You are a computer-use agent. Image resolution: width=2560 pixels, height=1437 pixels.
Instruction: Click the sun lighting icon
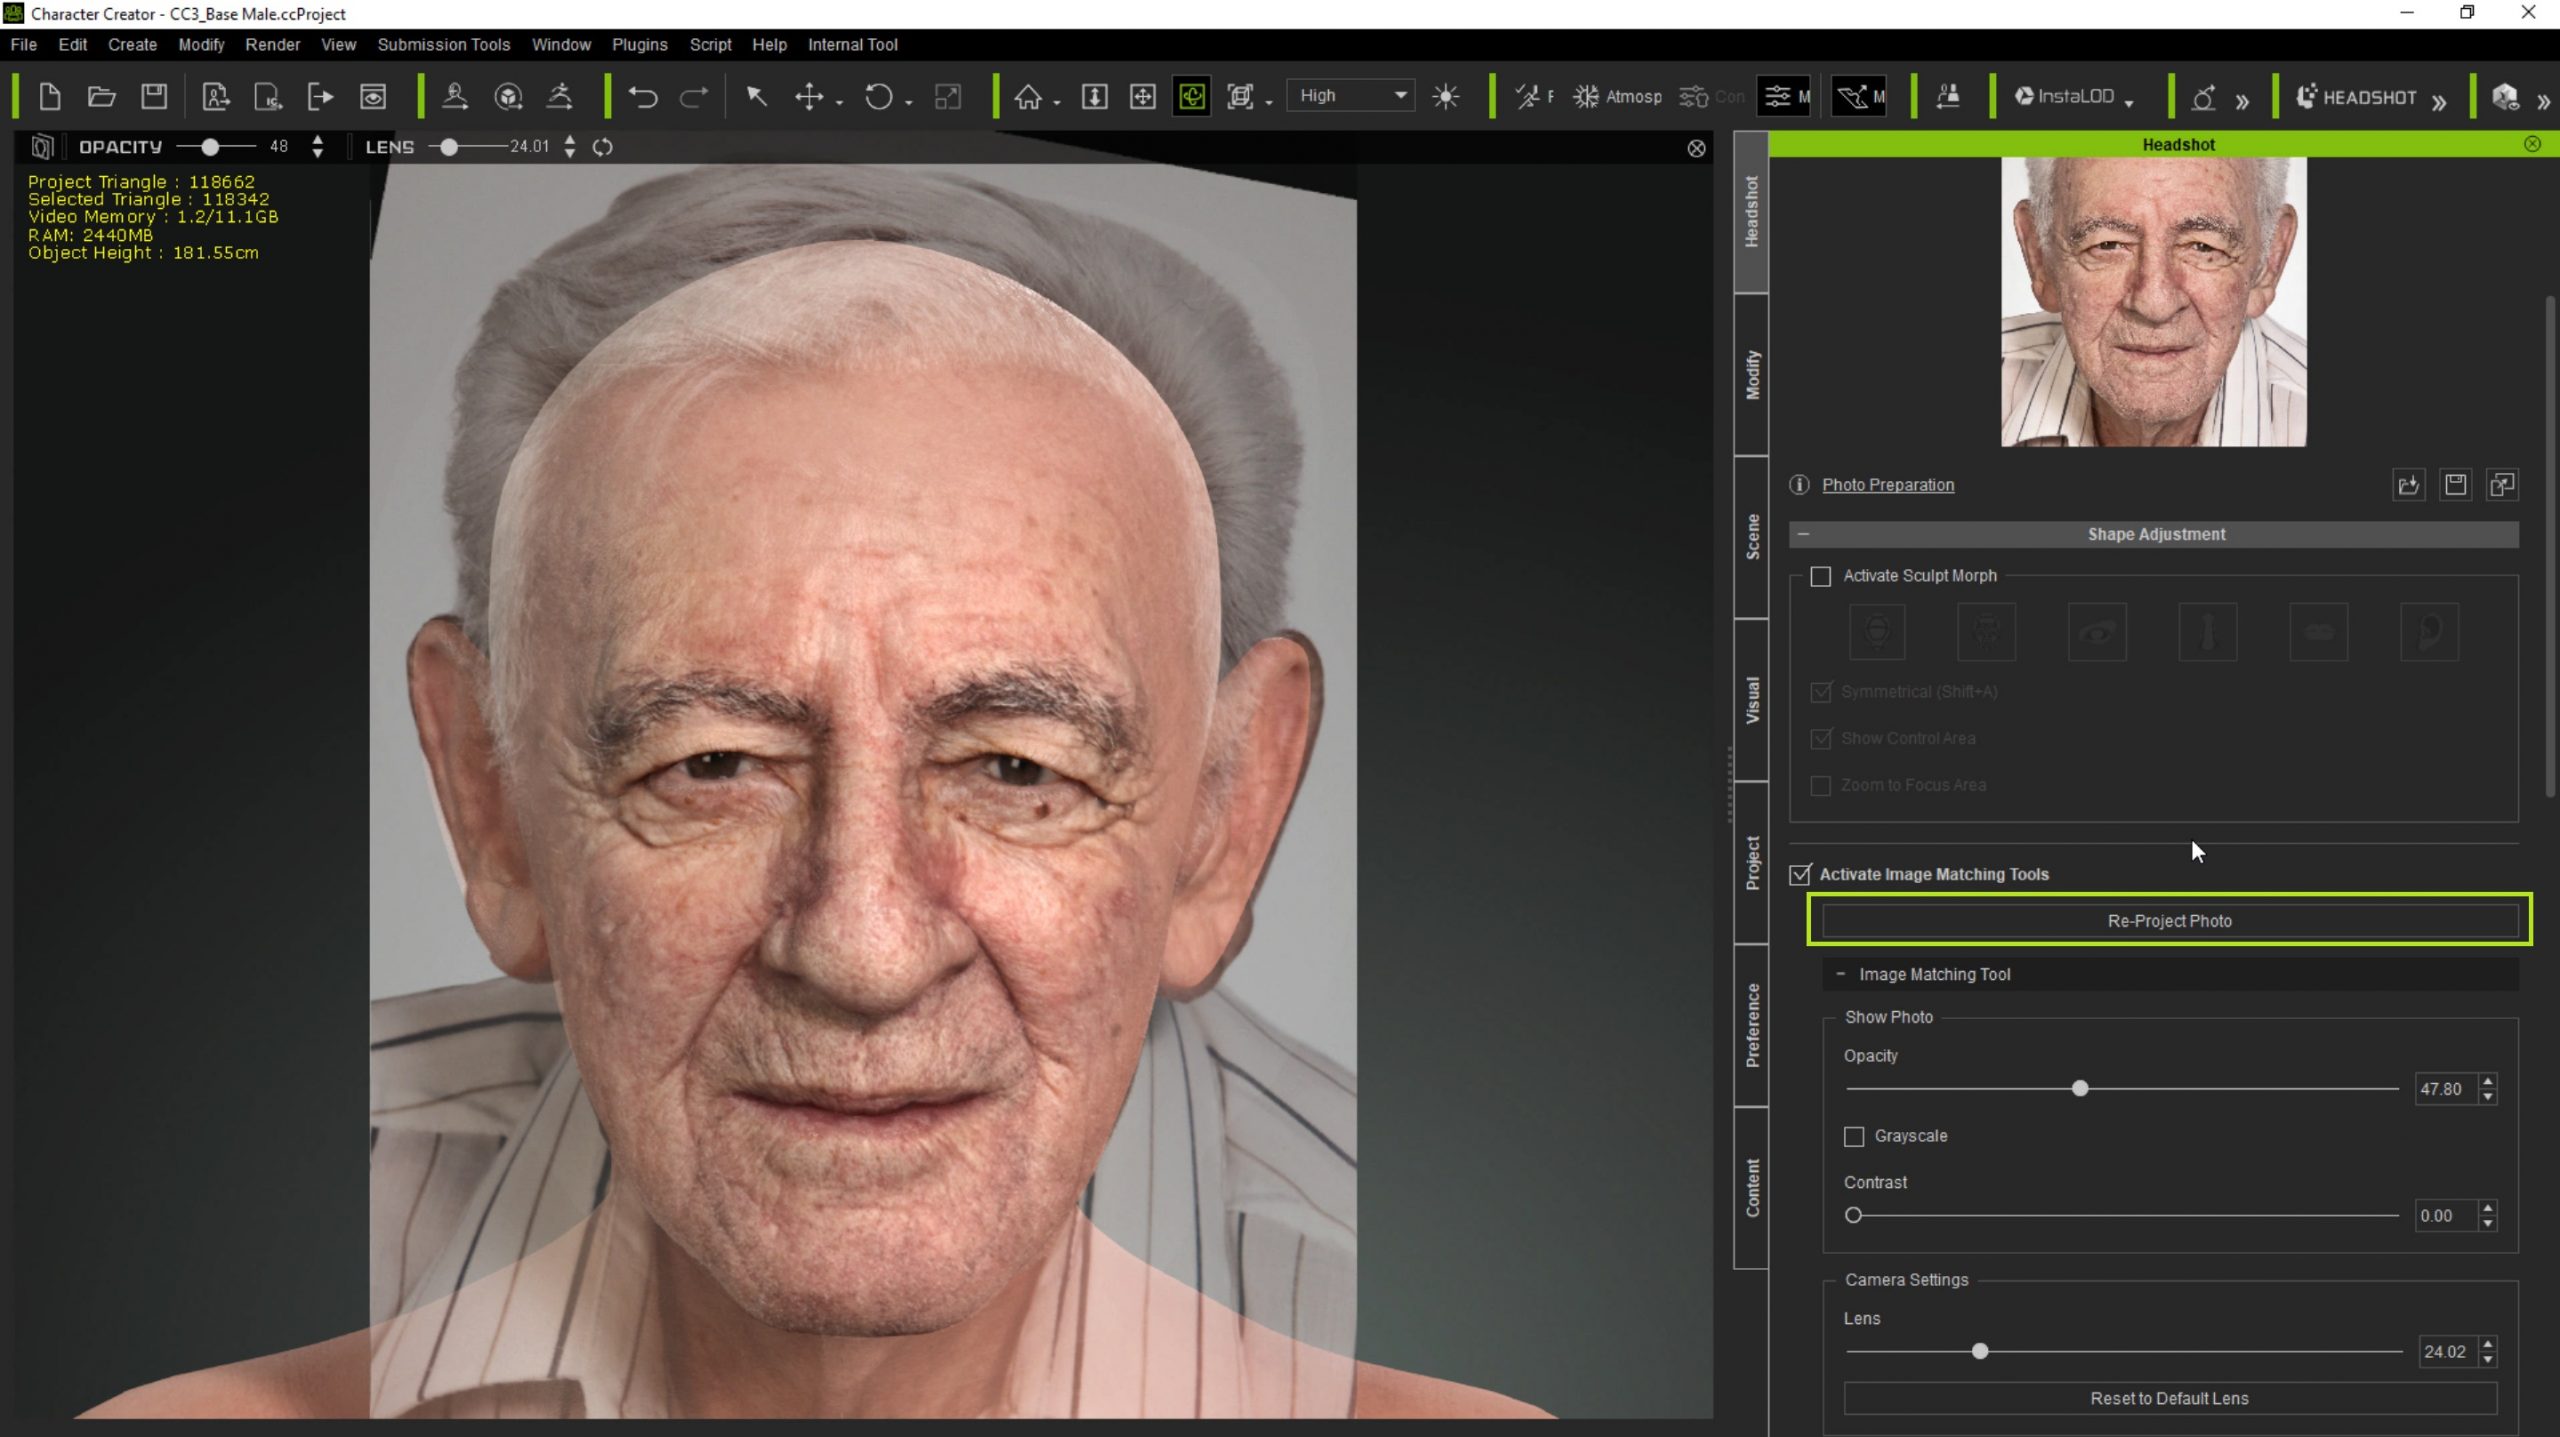[x=1446, y=97]
